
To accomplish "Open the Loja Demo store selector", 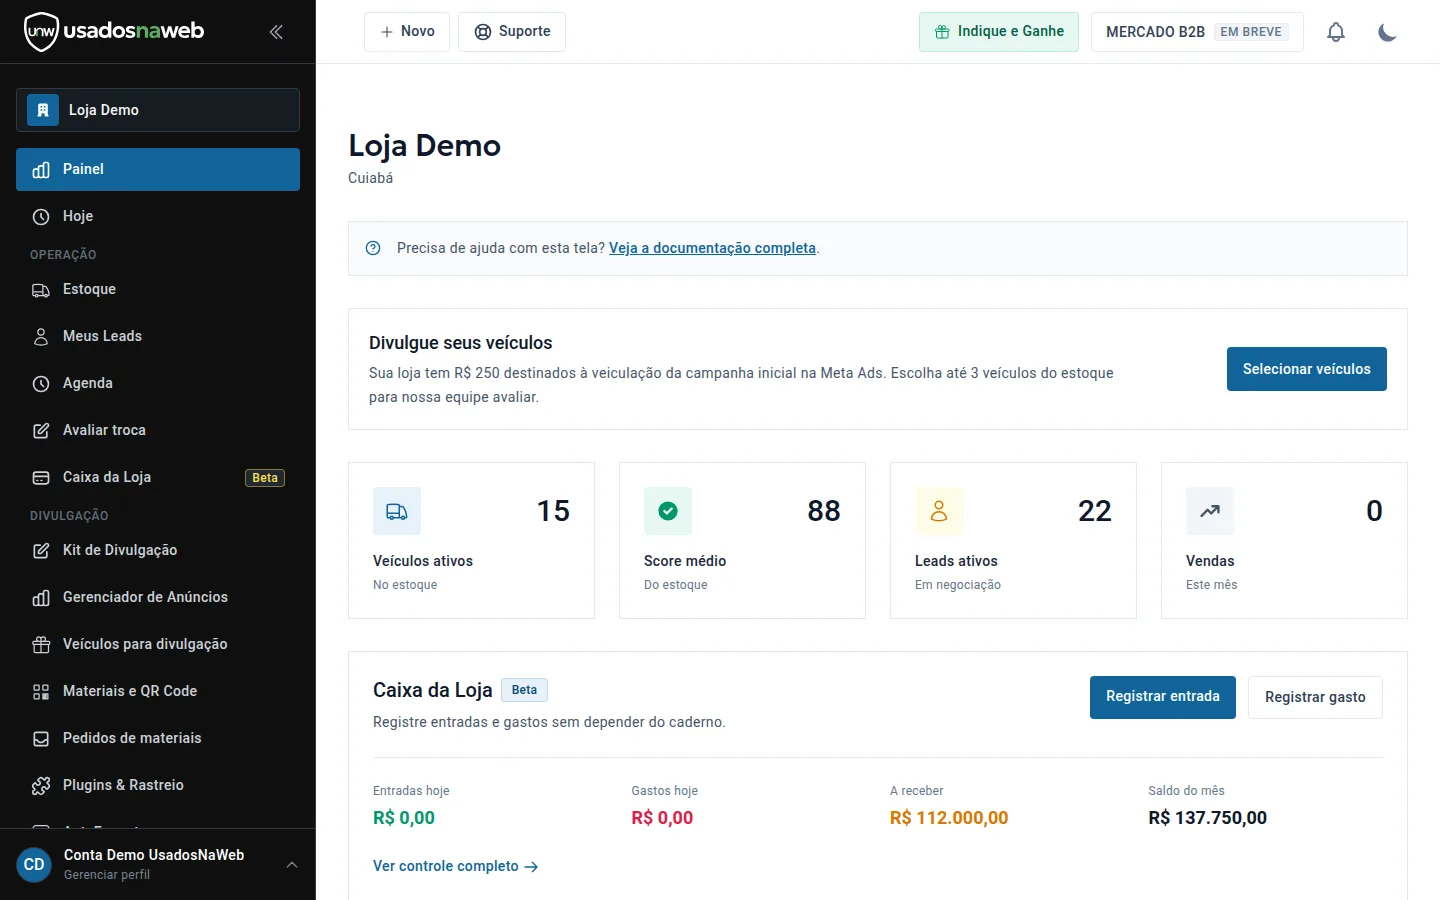I will [x=158, y=110].
